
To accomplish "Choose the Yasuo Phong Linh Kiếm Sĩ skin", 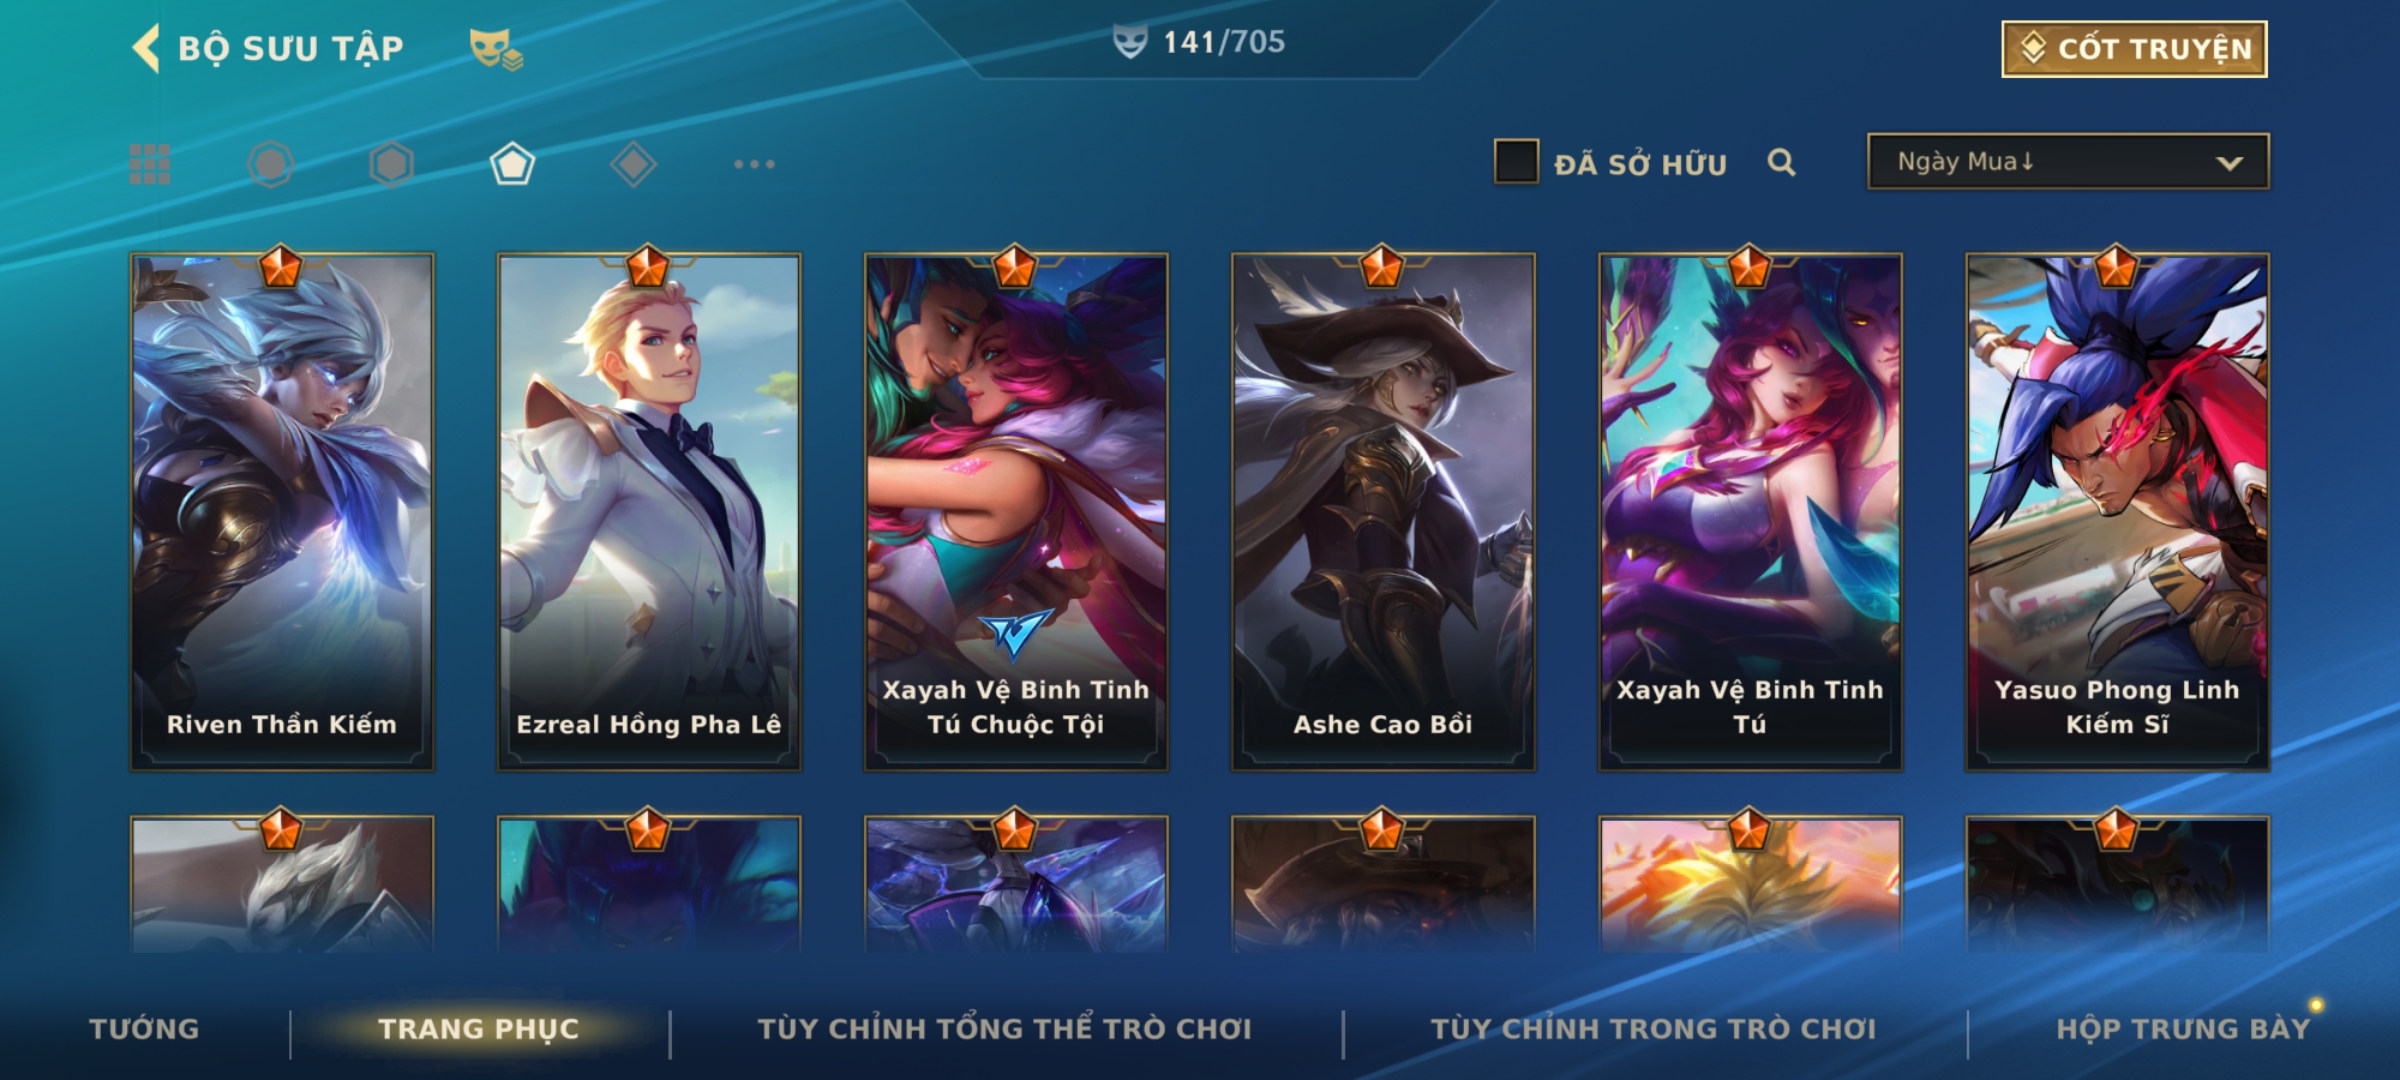I will click(2117, 511).
